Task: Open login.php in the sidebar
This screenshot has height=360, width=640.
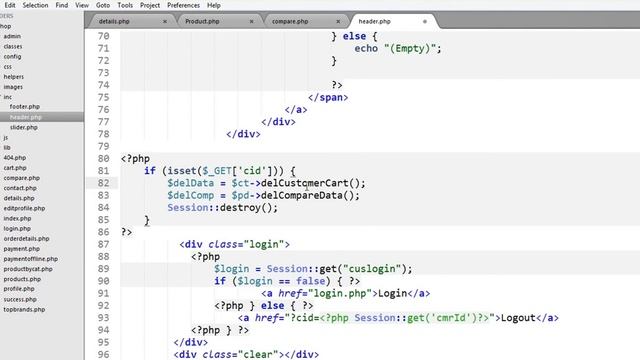Action: coord(17,229)
